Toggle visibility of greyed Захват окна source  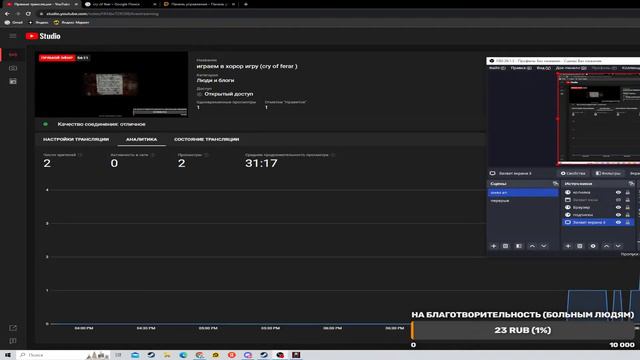618,200
